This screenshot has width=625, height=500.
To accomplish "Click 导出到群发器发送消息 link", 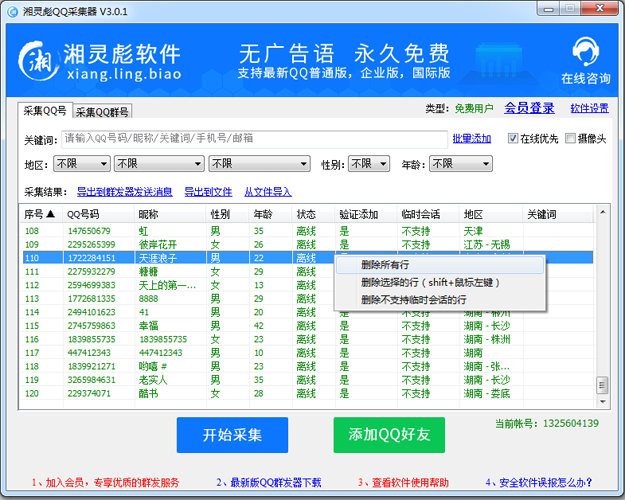I will coord(124,192).
